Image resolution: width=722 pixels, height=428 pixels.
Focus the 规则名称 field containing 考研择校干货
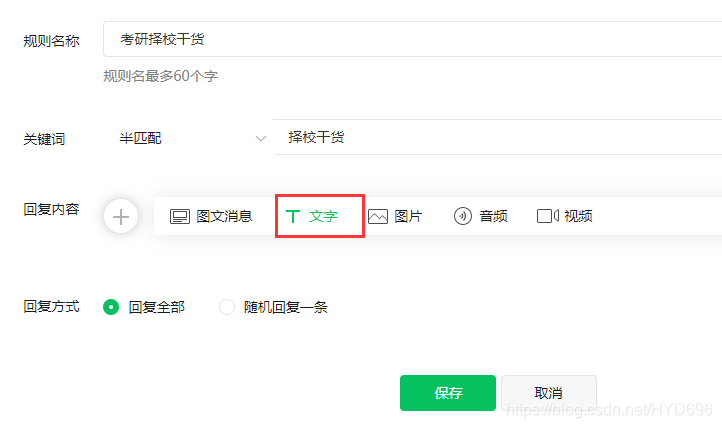pyautogui.click(x=413, y=39)
